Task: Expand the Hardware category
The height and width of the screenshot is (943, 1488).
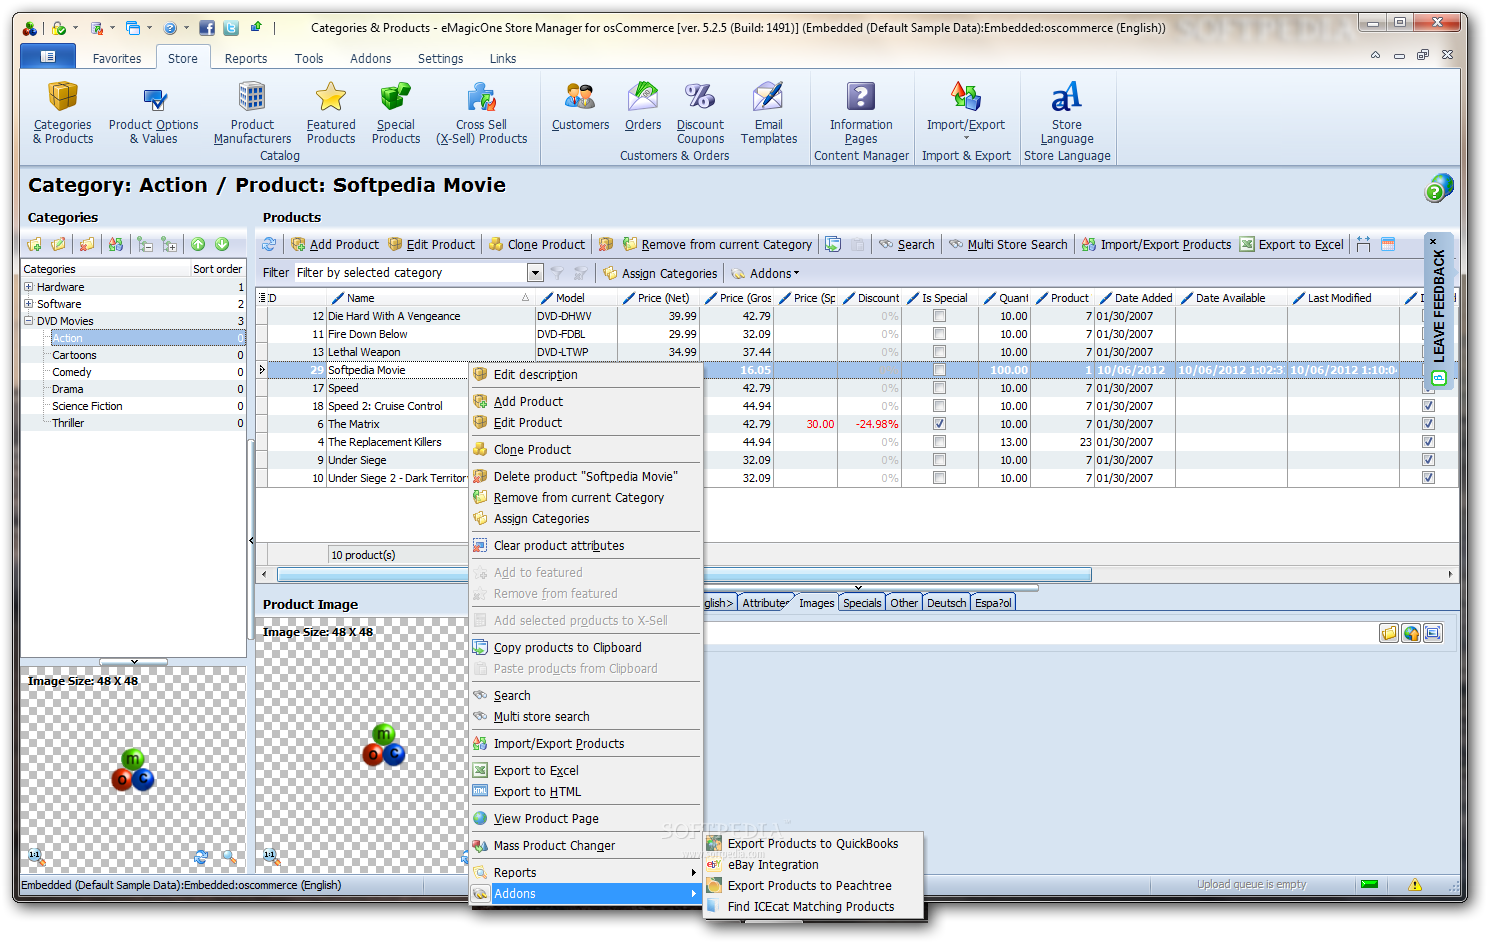Action: pos(29,287)
